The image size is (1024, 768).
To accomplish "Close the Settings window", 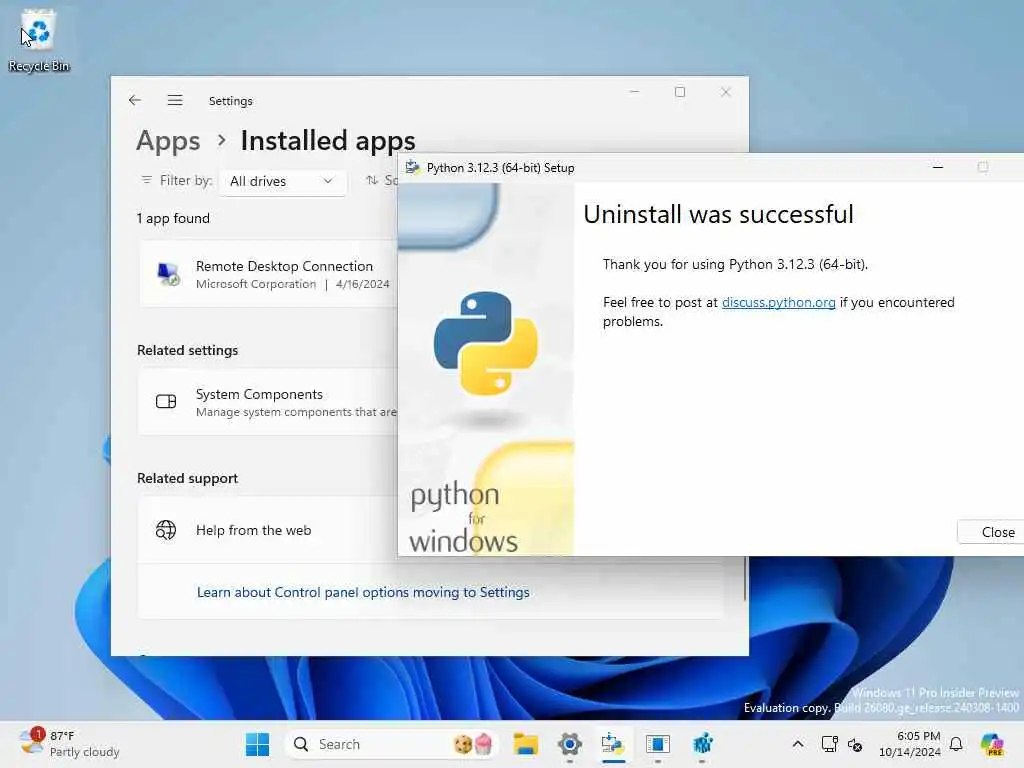I will [x=726, y=92].
